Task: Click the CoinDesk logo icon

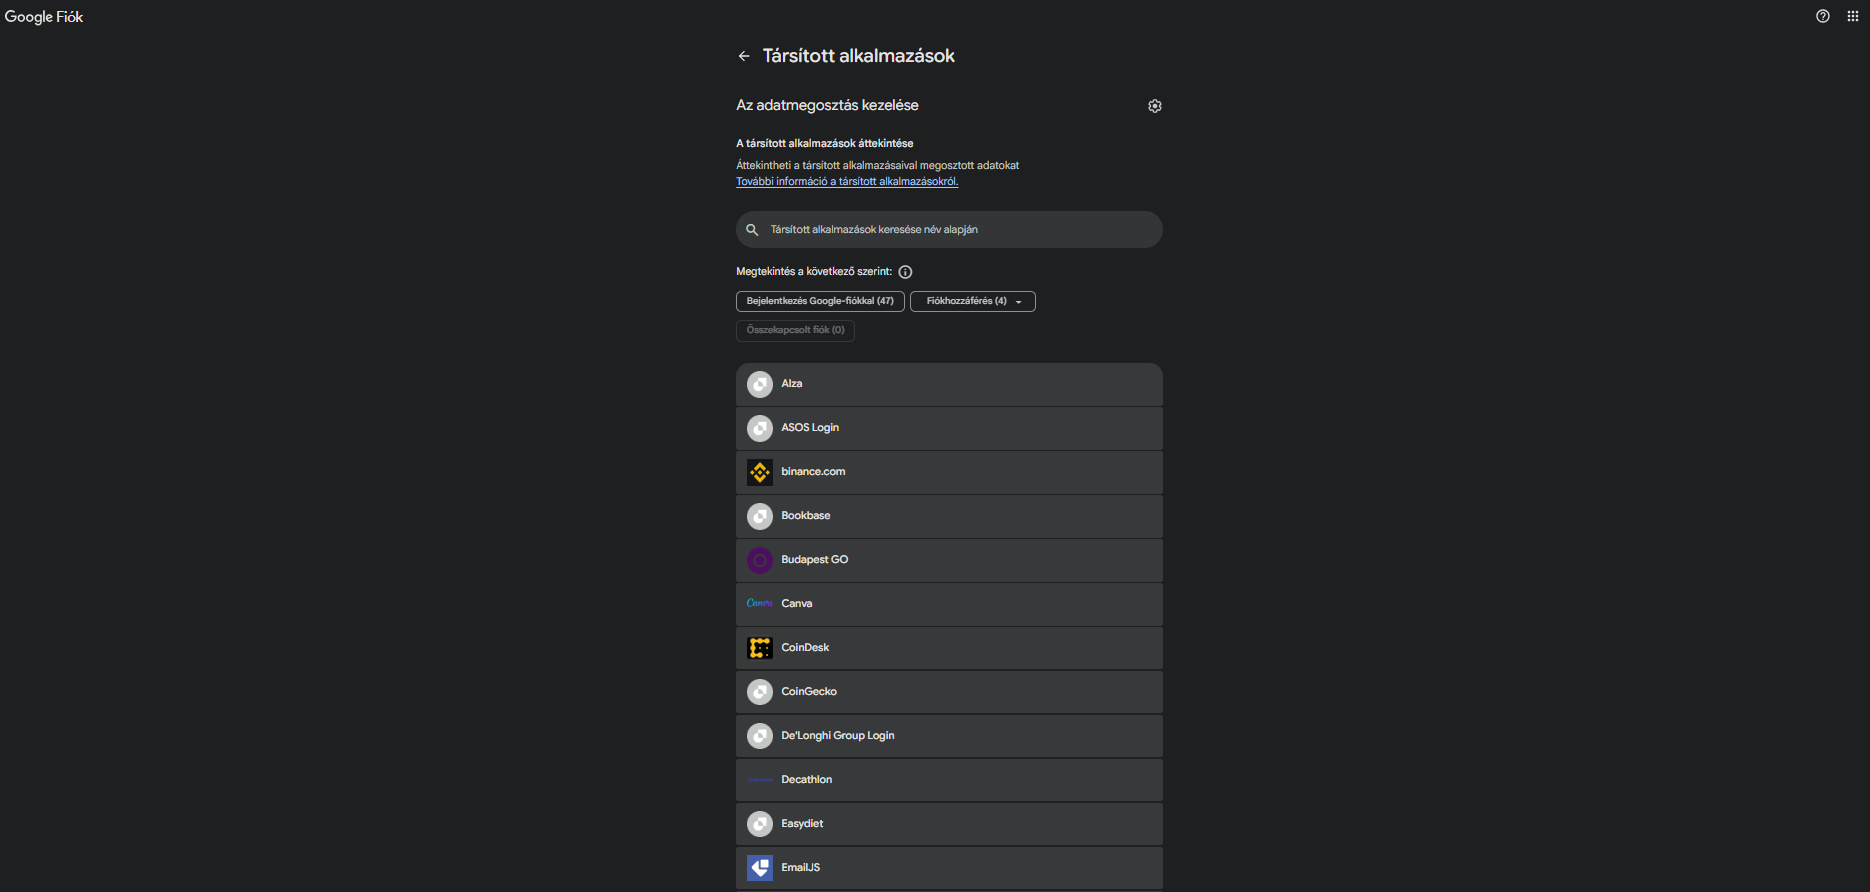Action: pyautogui.click(x=760, y=648)
